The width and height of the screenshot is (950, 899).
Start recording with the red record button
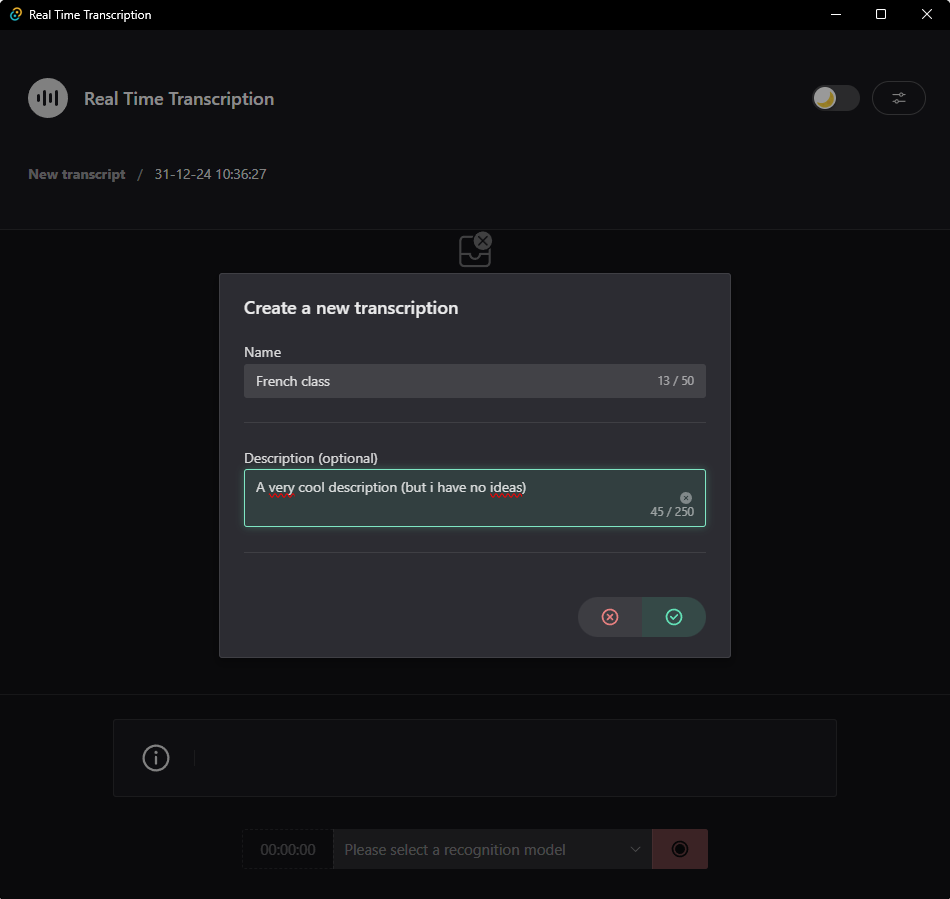pos(680,849)
